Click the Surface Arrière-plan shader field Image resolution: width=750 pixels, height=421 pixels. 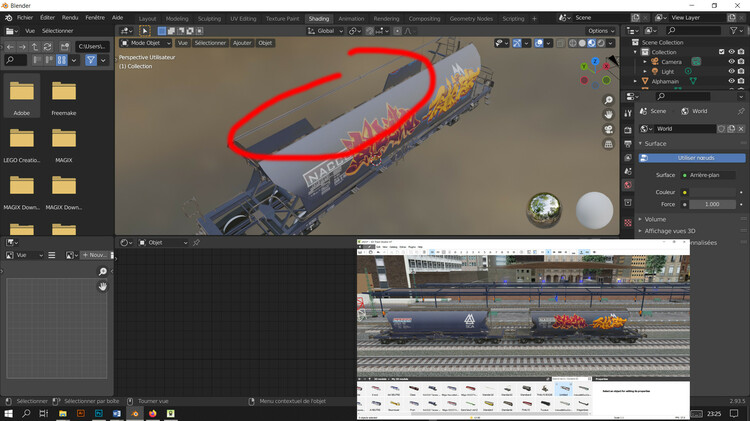pos(709,175)
